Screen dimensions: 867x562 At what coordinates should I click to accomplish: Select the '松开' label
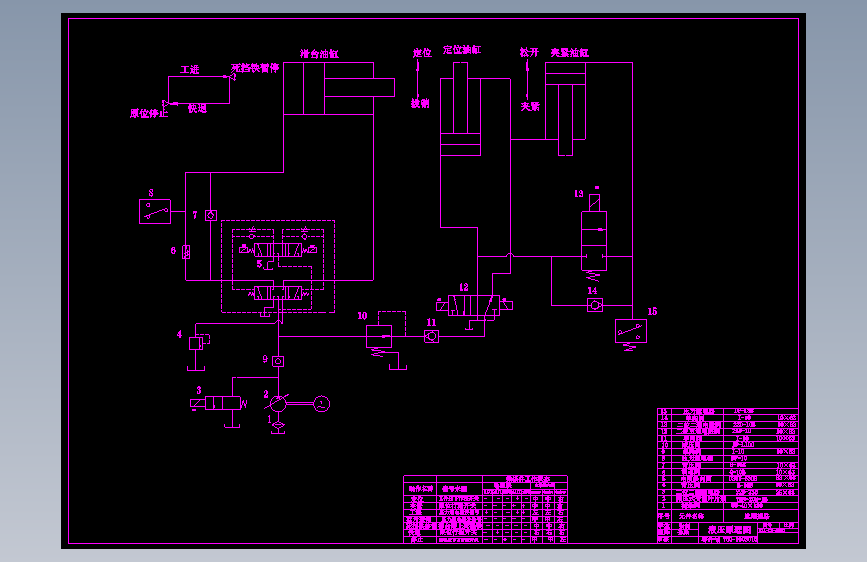pos(529,52)
